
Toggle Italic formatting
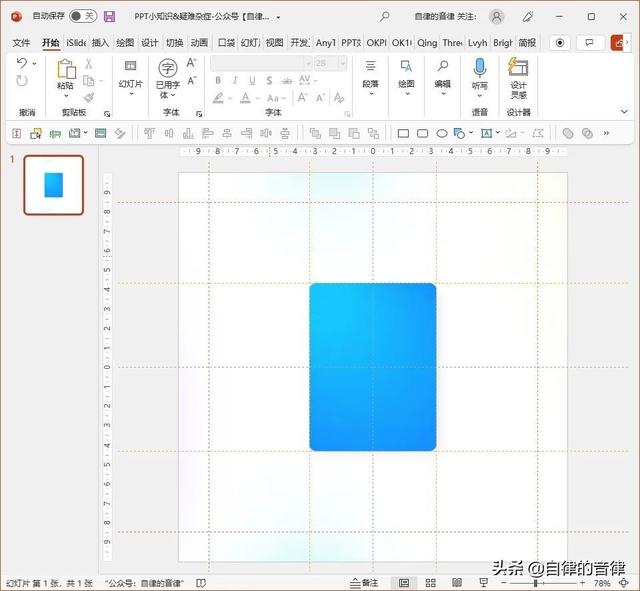pos(235,80)
